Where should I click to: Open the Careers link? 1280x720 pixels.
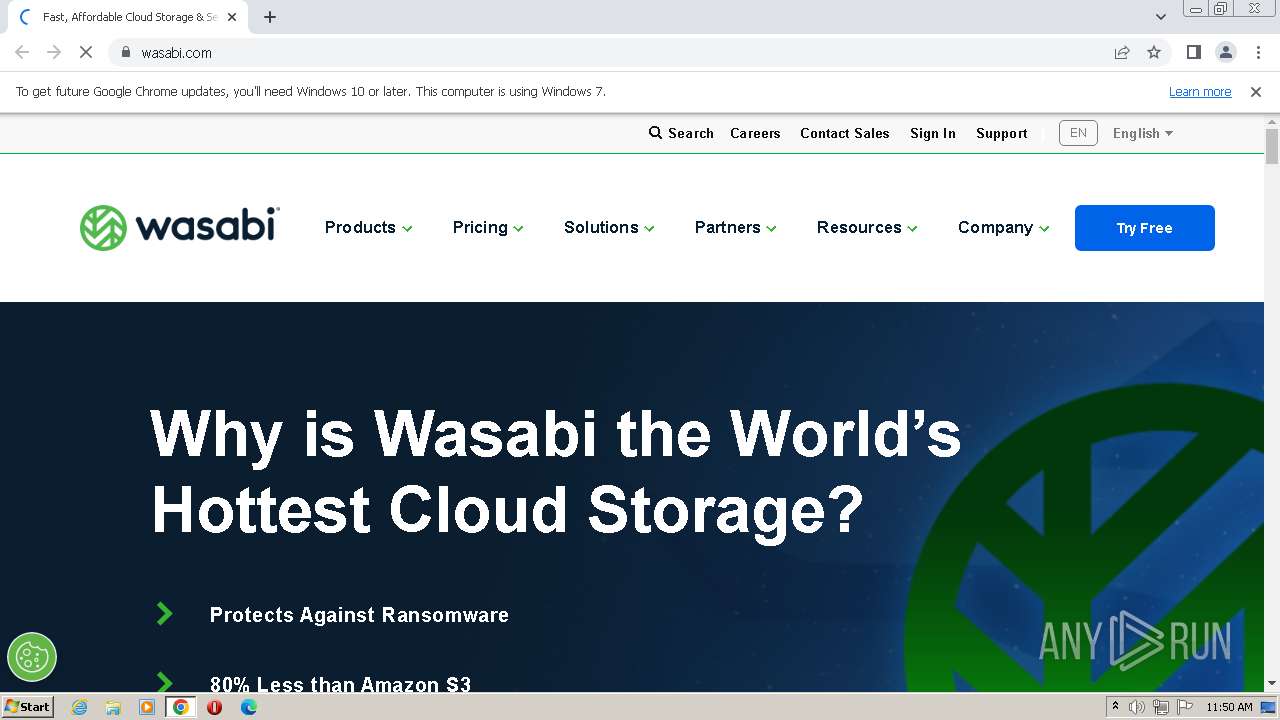755,133
